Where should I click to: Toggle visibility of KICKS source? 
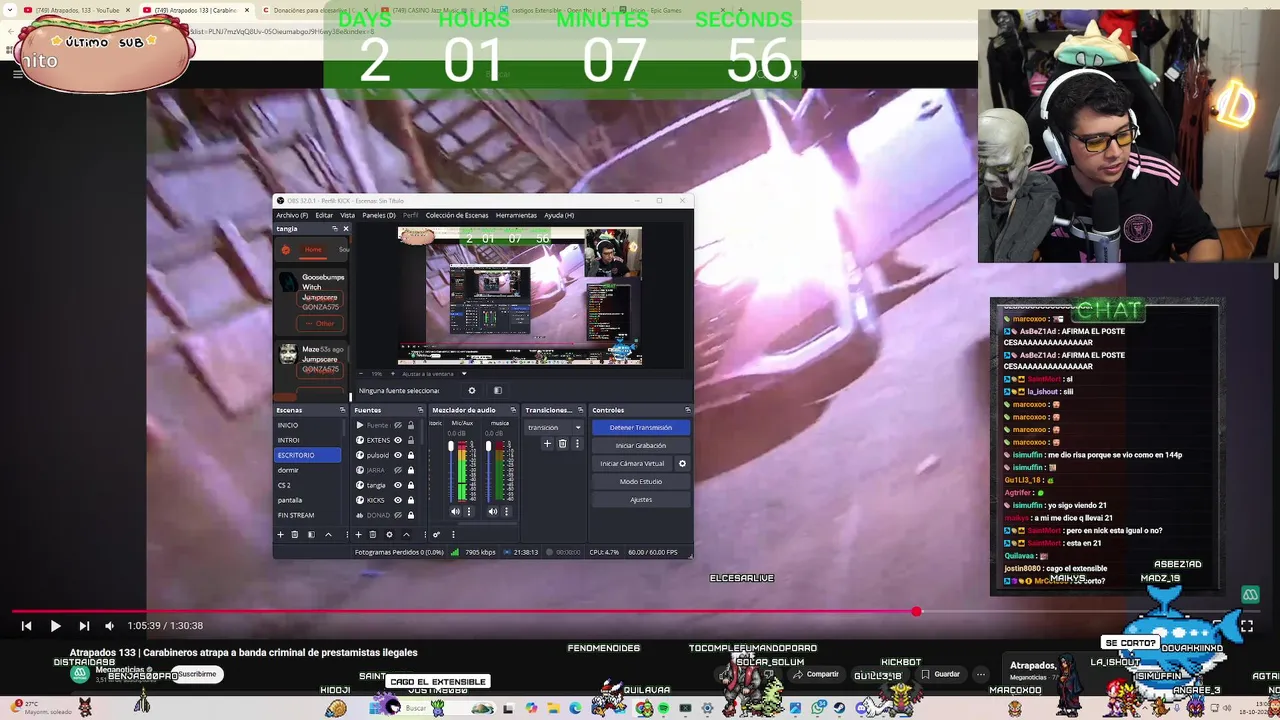click(x=398, y=500)
